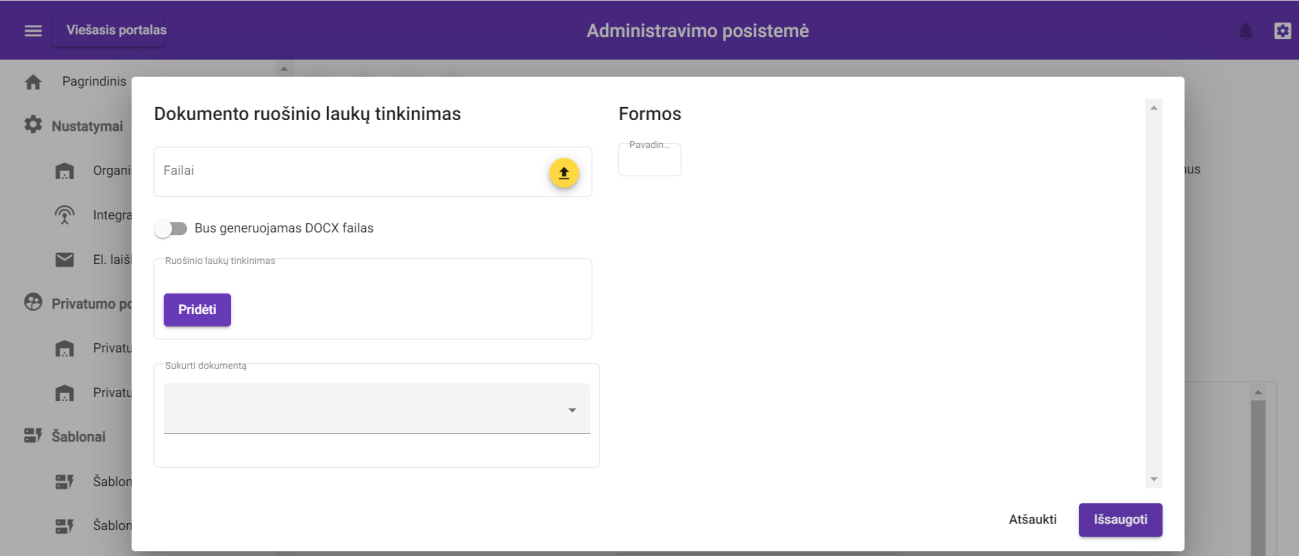Click the Integra antenna icon in sidebar
1299x556 pixels.
(65, 215)
